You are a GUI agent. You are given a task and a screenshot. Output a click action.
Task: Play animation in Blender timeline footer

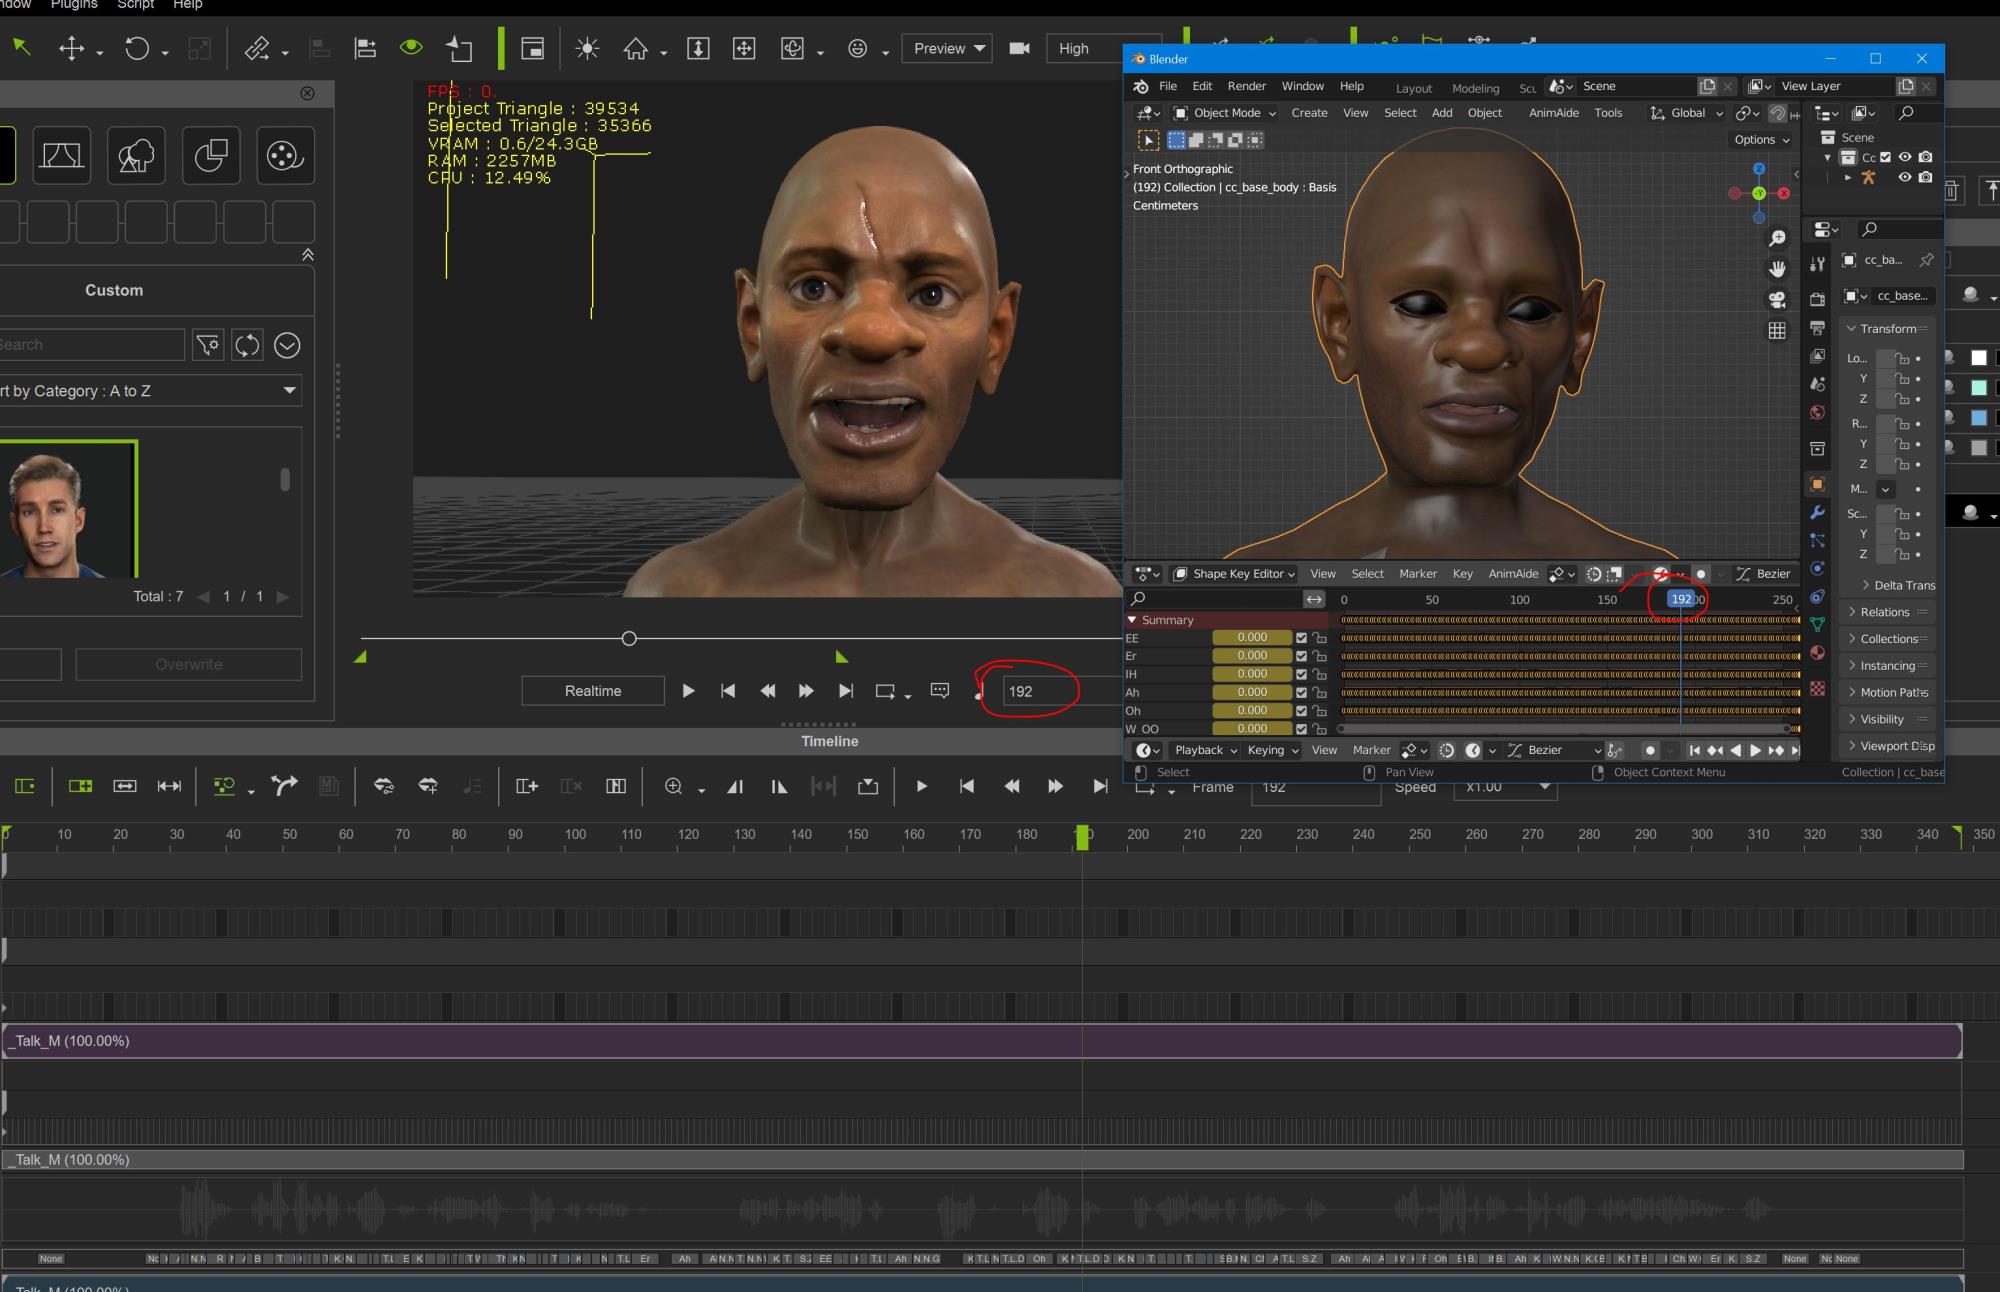(1755, 750)
